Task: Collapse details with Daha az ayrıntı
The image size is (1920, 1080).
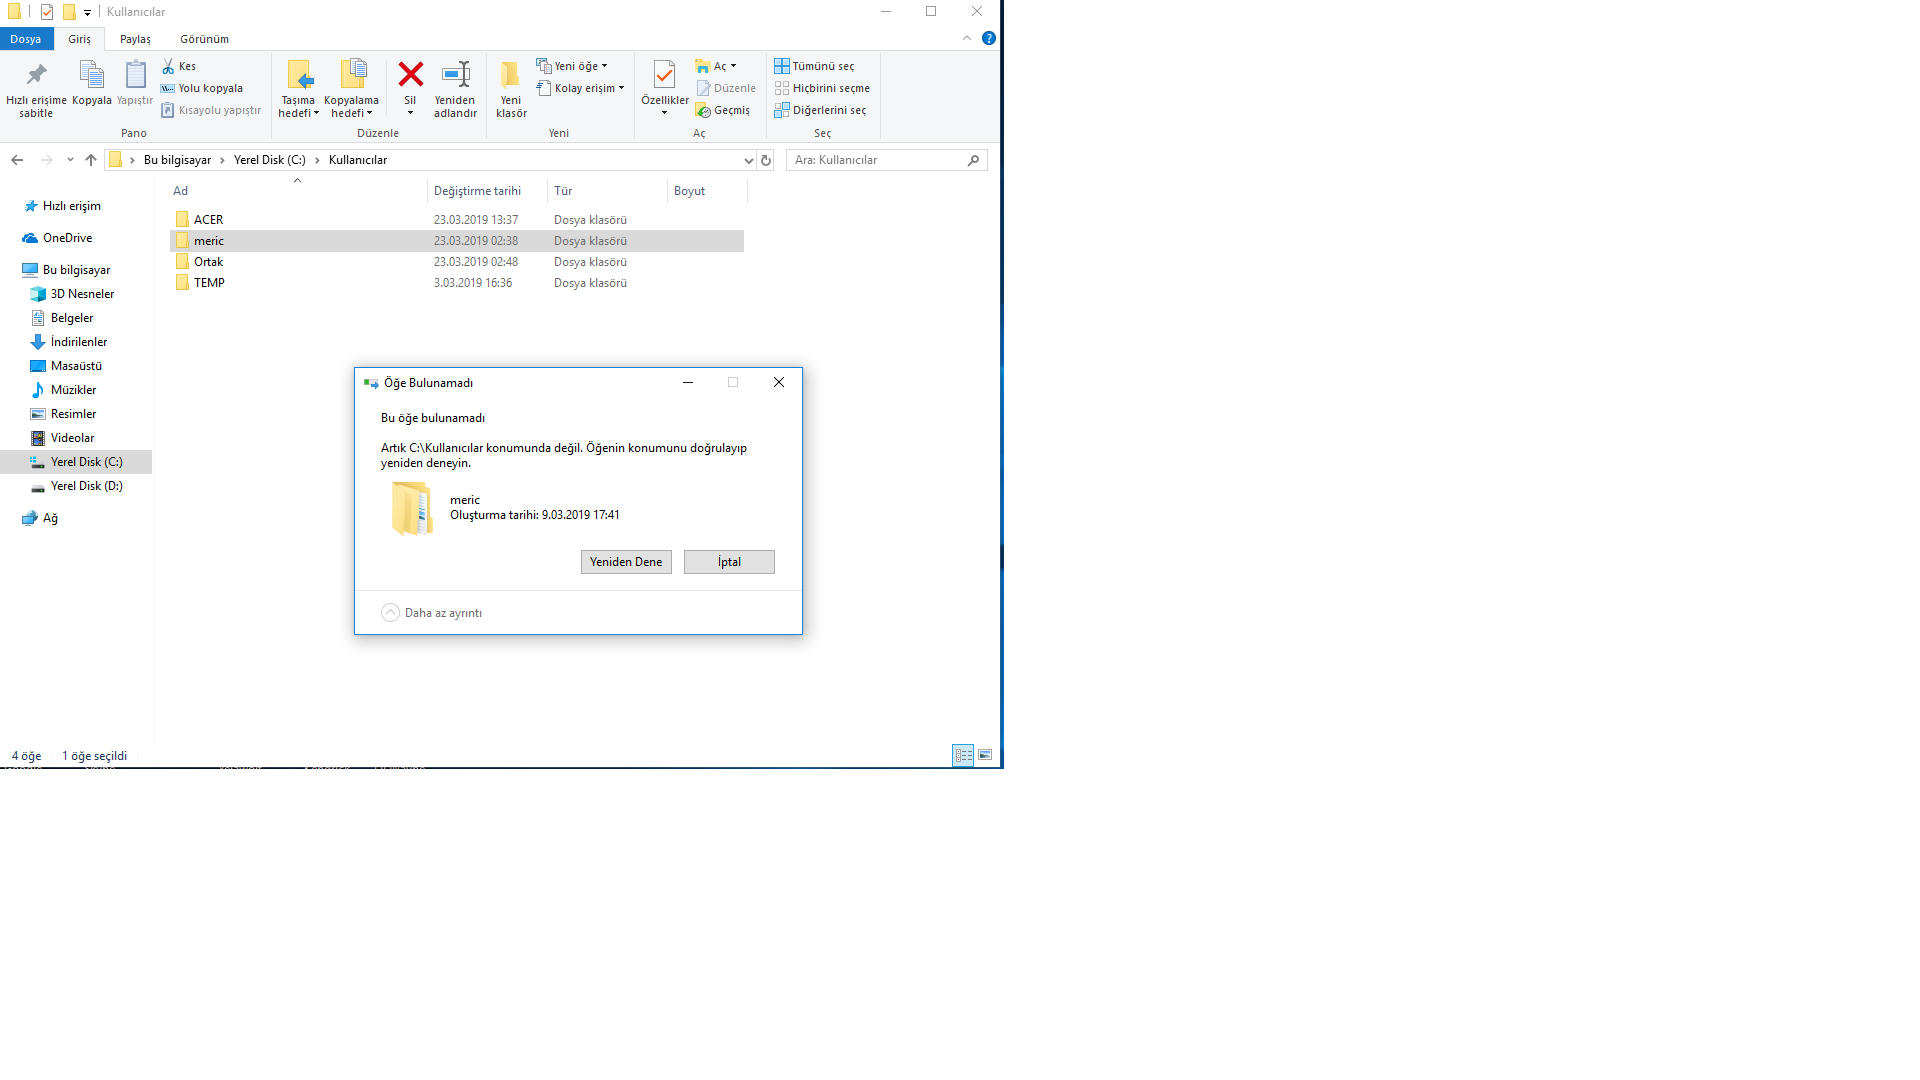Action: [x=390, y=613]
